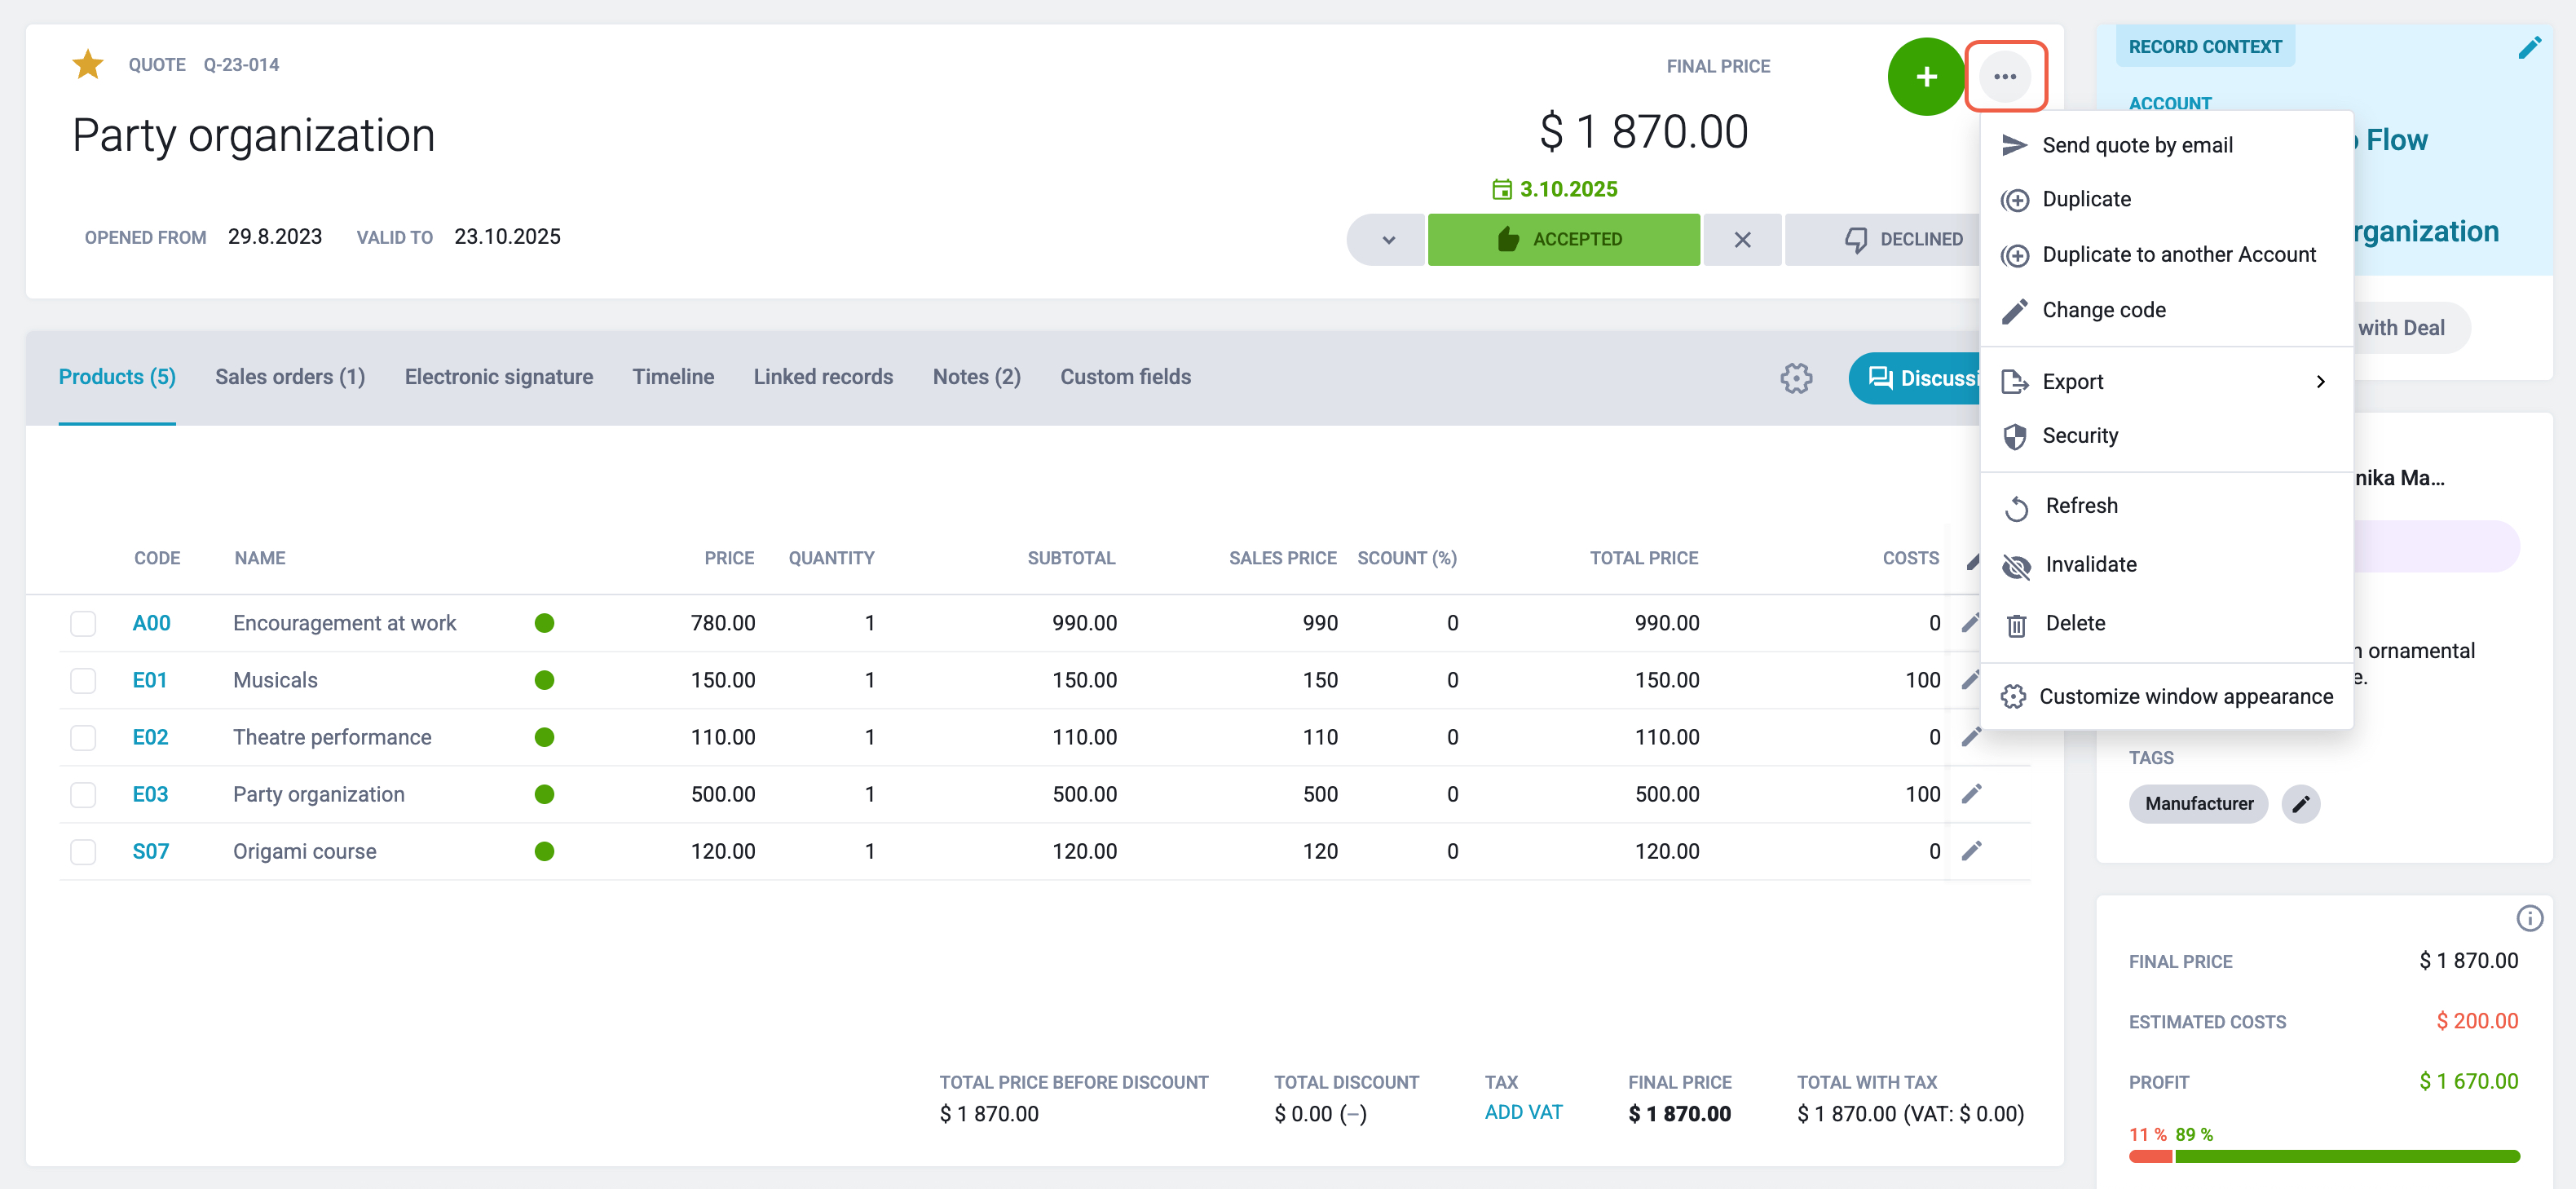This screenshot has width=2576, height=1189.
Task: Open the Custom fields tab
Action: coord(1126,377)
